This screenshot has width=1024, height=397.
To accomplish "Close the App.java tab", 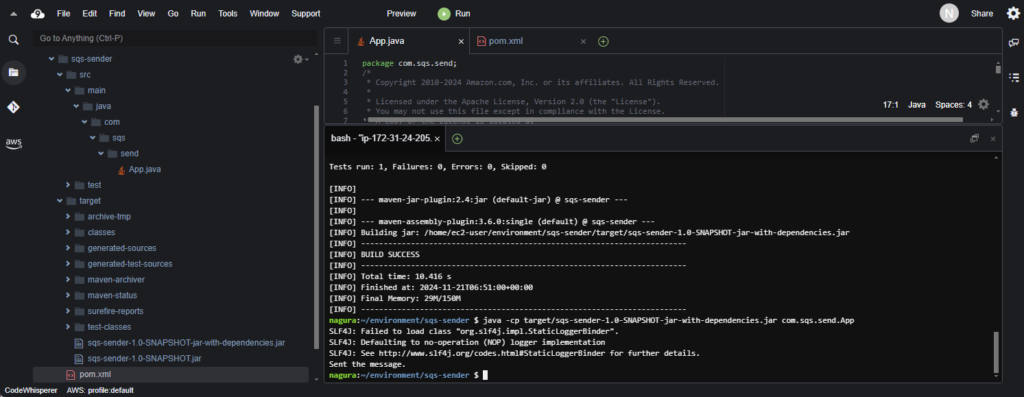I will click(460, 41).
